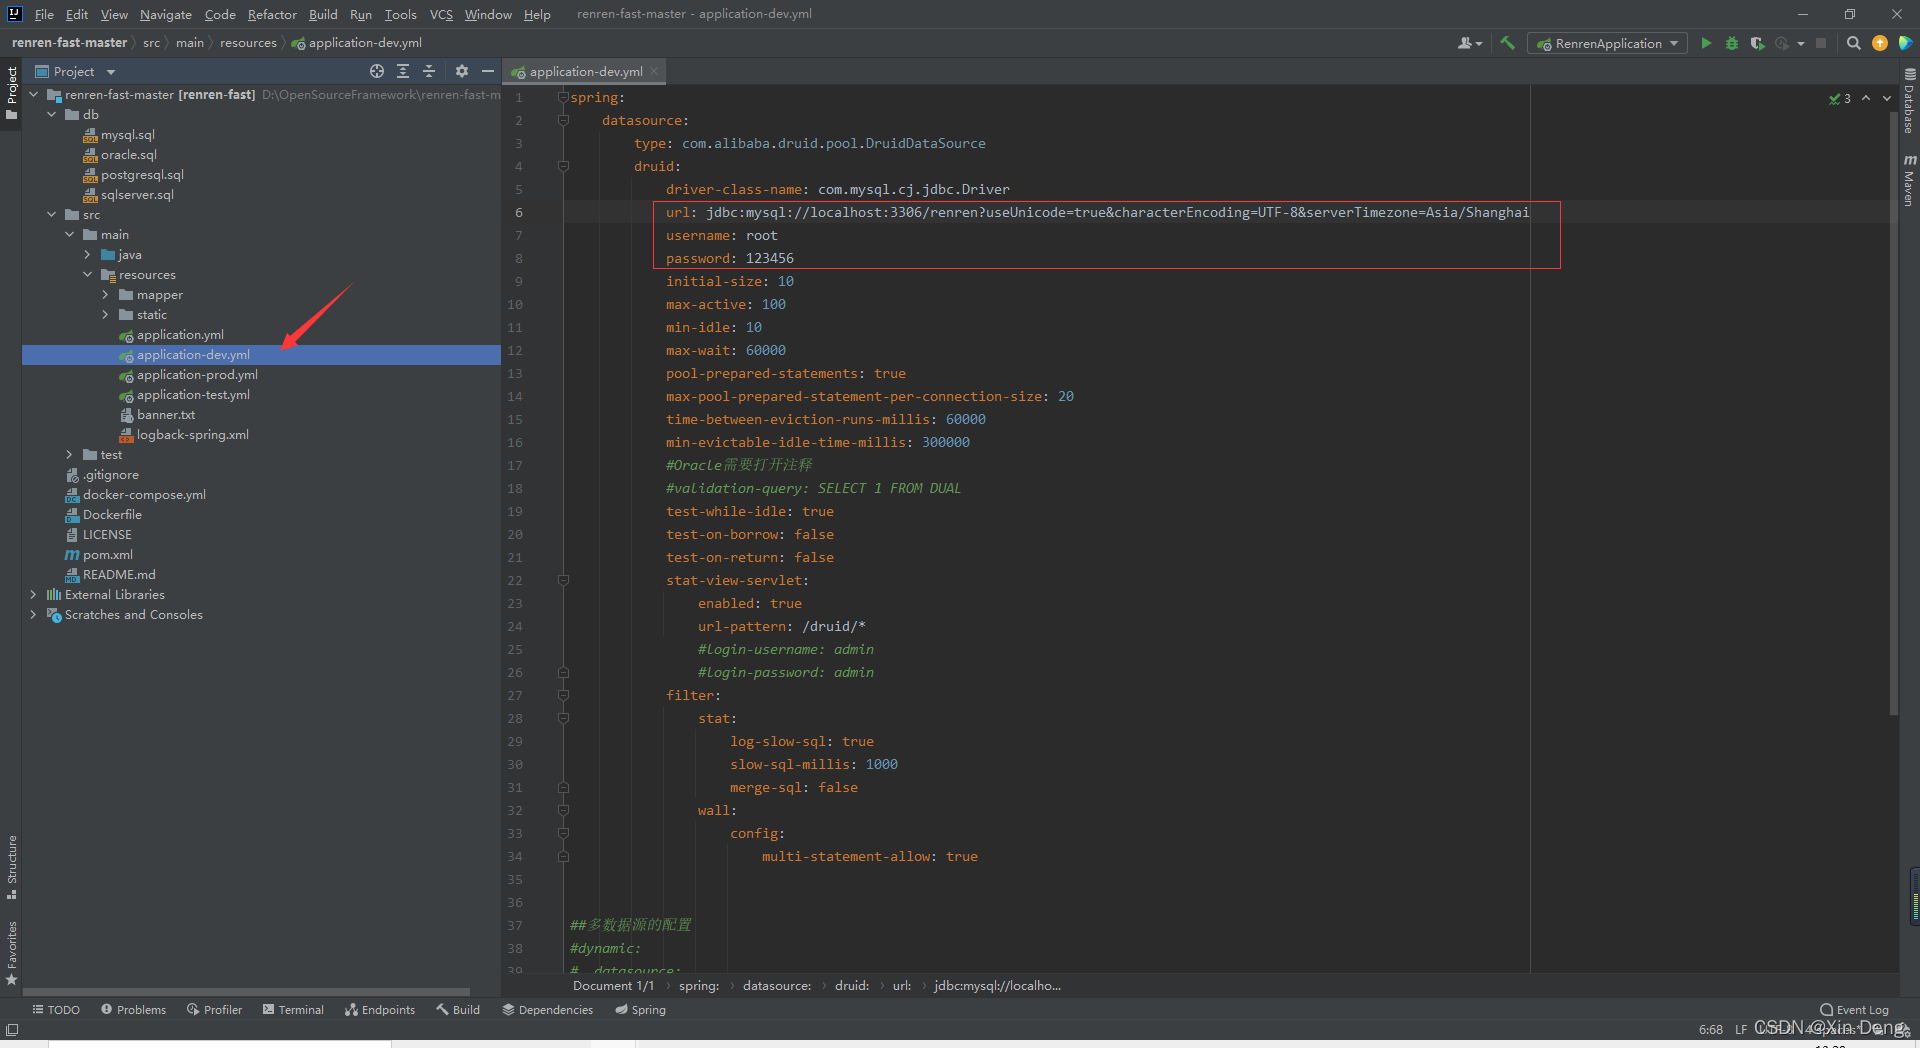1920x1048 pixels.
Task: Build project with hammer icon
Action: [x=1507, y=43]
